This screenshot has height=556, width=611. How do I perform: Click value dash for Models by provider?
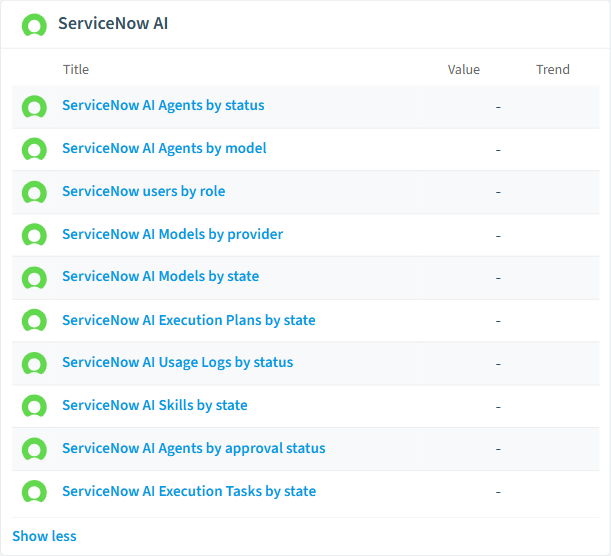click(x=498, y=236)
